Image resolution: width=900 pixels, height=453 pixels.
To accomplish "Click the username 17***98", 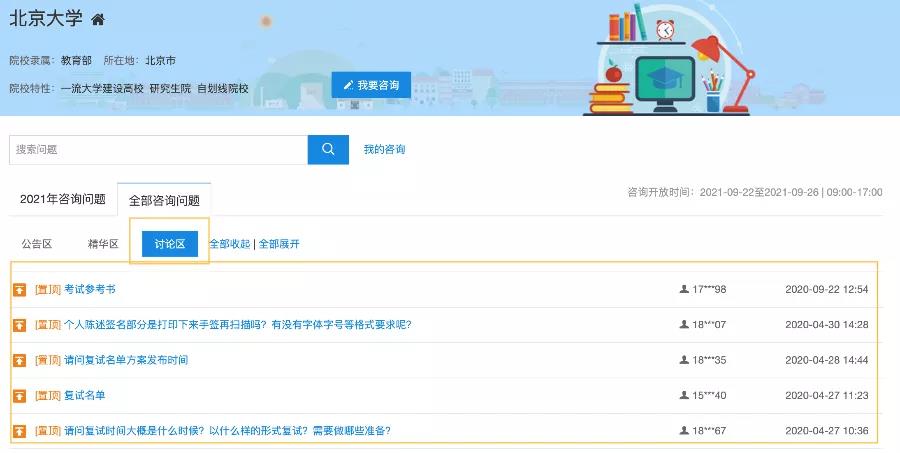I will pos(709,289).
